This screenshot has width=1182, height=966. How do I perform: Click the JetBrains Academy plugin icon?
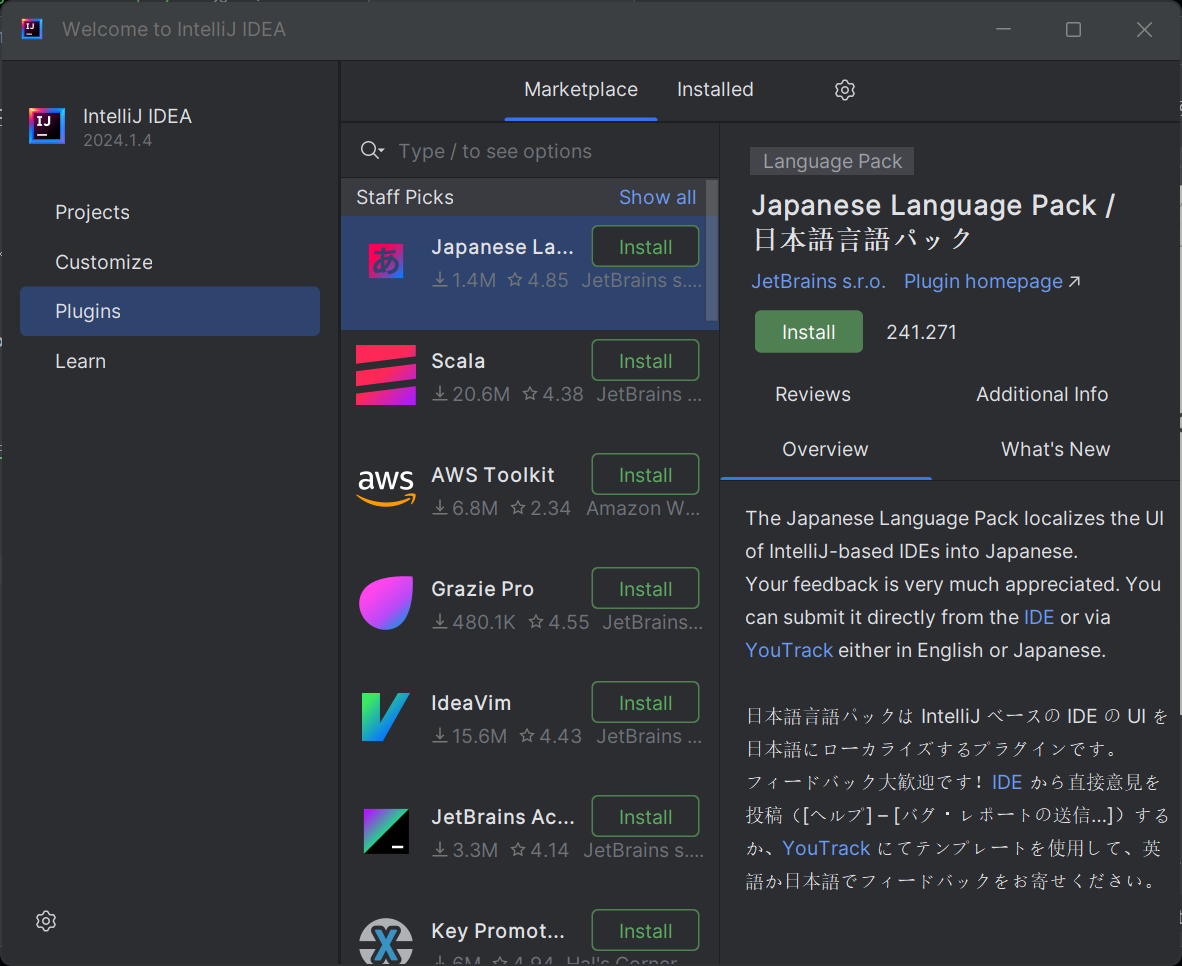(x=385, y=829)
